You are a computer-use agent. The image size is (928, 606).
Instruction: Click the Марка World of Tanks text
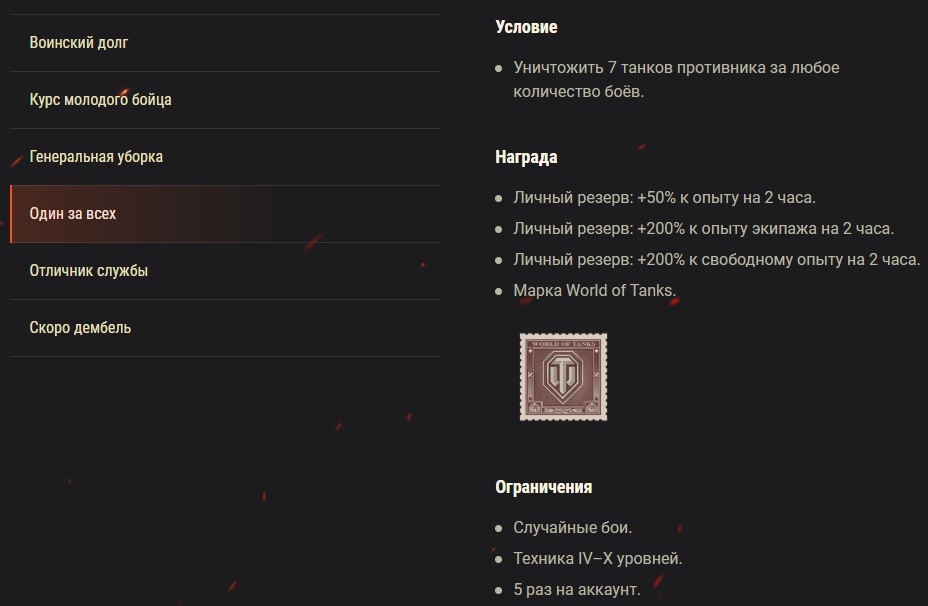point(595,291)
